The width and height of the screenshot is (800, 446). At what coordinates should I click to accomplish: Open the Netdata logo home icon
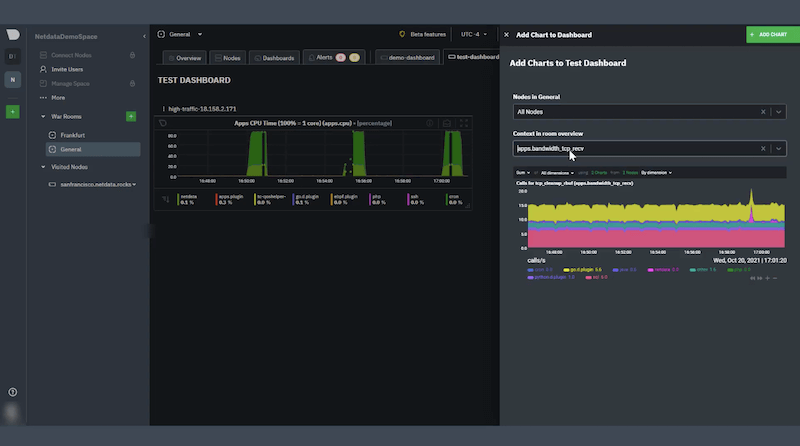point(13,35)
